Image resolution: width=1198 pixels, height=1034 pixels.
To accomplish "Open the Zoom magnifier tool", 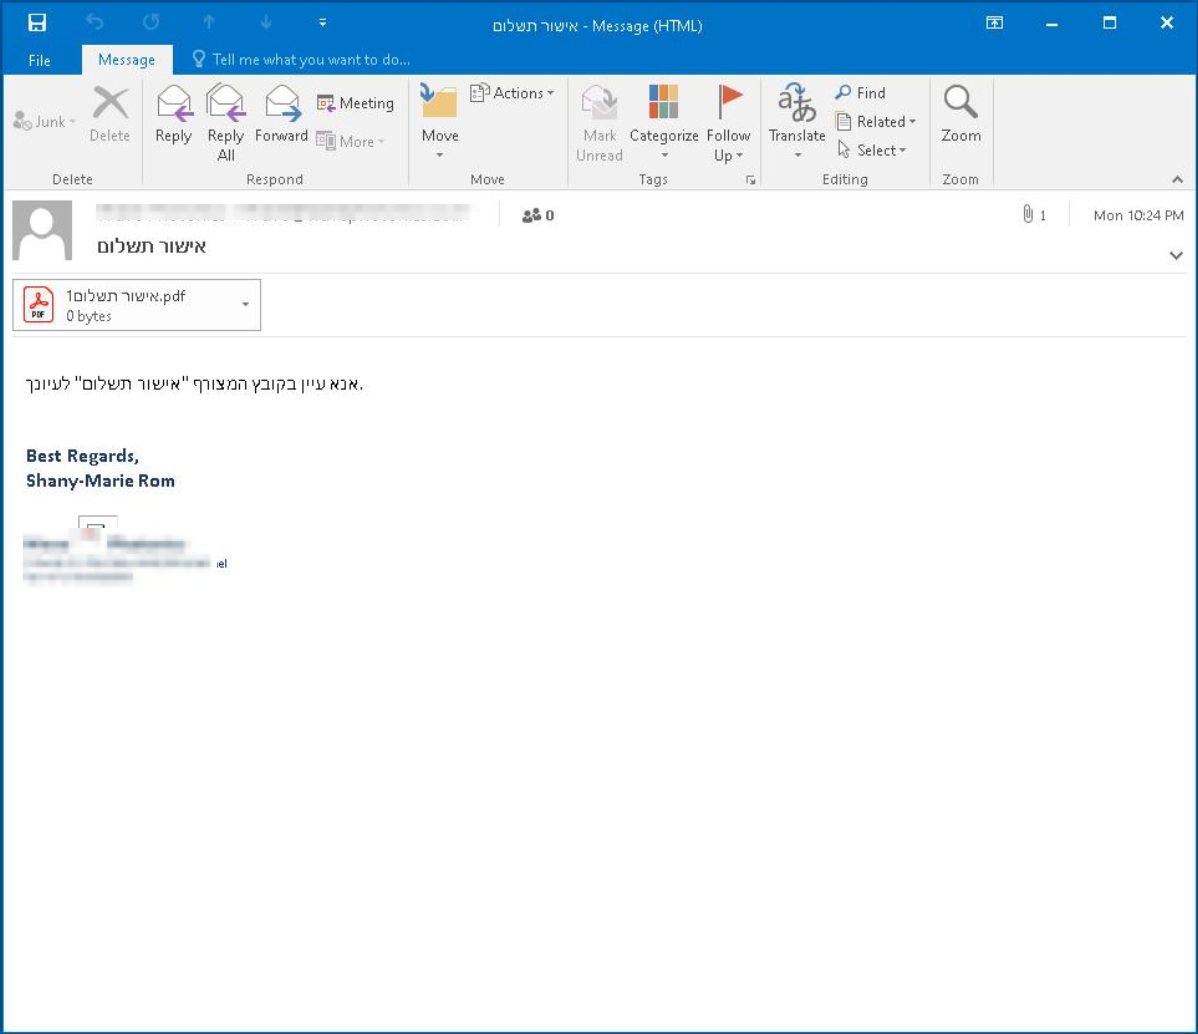I will click(x=960, y=114).
